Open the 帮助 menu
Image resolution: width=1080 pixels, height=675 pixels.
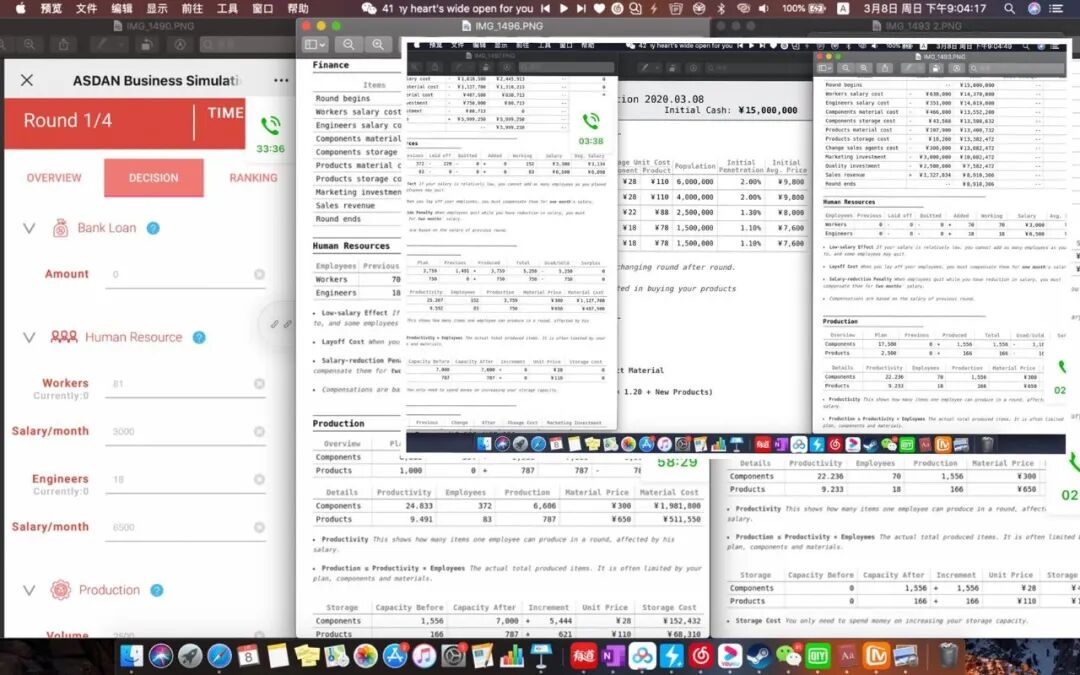click(298, 8)
